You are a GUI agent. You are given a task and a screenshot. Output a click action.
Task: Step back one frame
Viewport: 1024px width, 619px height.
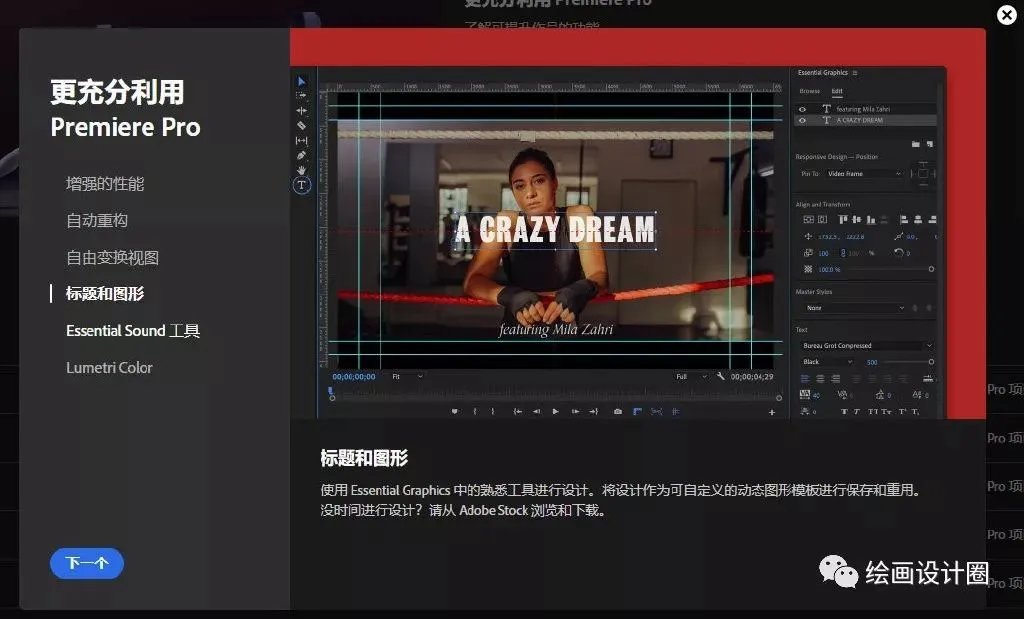pyautogui.click(x=536, y=411)
